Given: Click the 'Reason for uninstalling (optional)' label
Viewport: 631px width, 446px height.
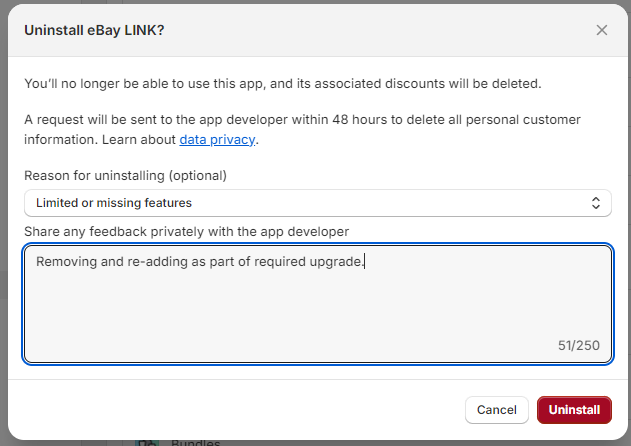Looking at the screenshot, I should click(x=126, y=176).
